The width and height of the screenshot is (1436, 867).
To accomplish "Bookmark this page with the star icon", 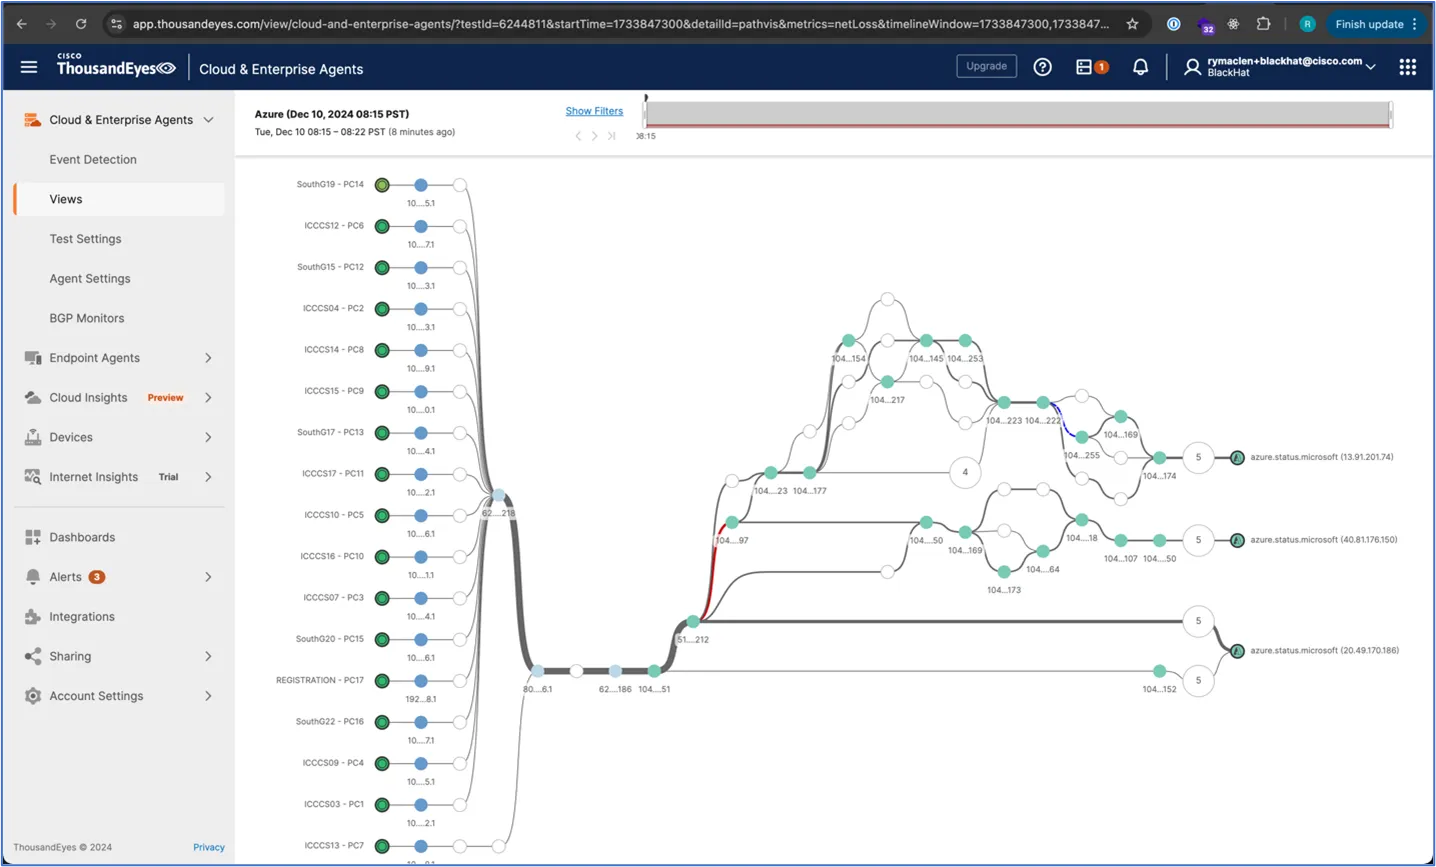I will (1132, 24).
